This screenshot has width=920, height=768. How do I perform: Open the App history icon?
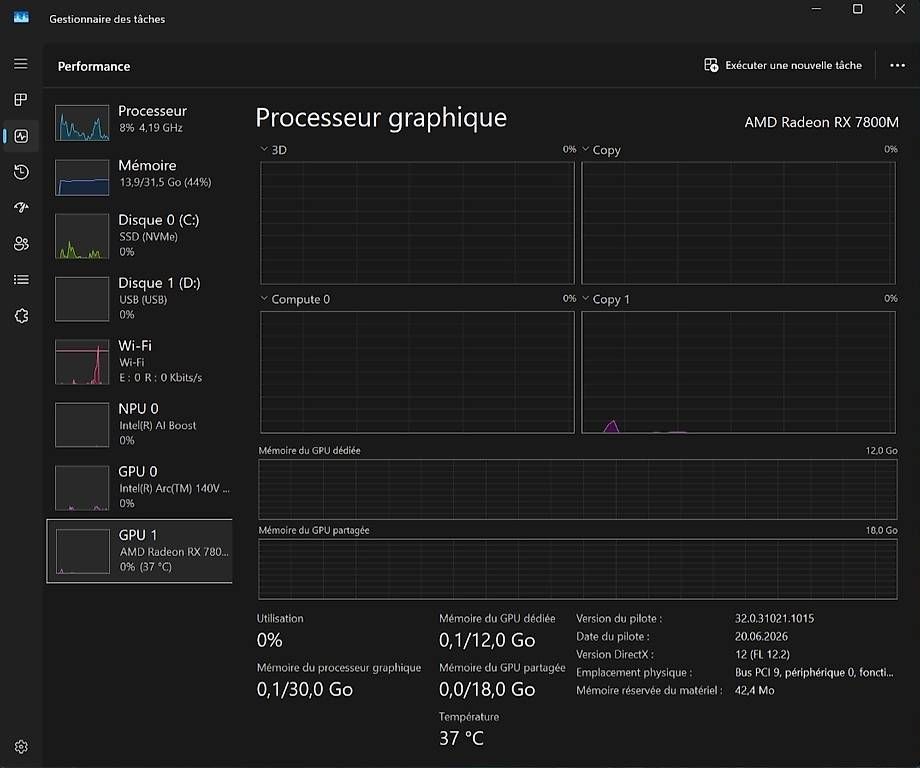pos(21,172)
